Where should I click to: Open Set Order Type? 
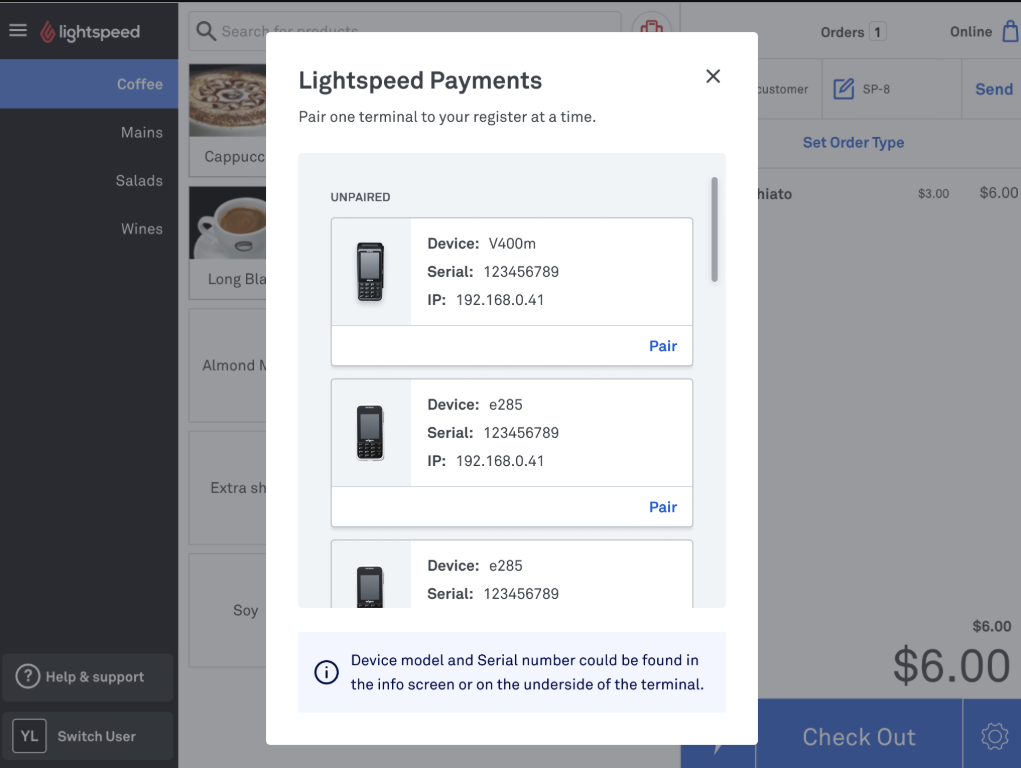click(853, 143)
